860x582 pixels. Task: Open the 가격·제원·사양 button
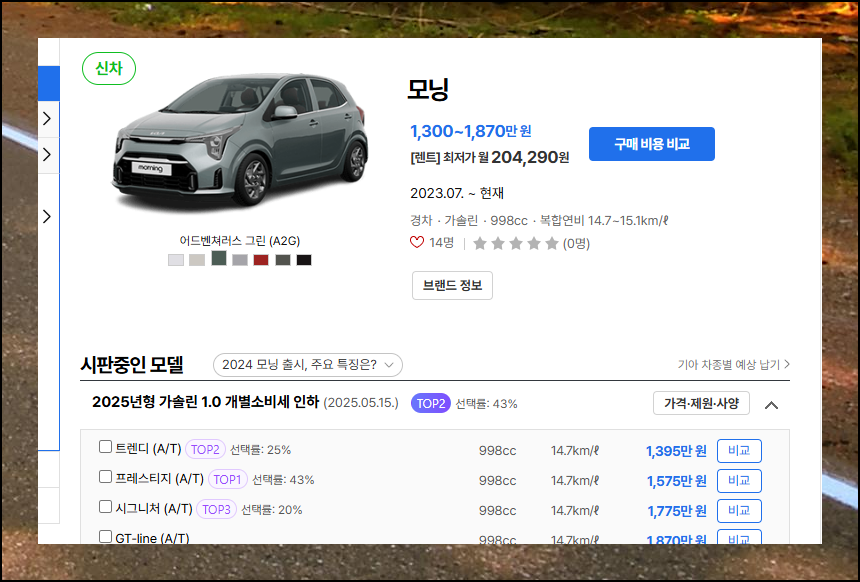(701, 403)
